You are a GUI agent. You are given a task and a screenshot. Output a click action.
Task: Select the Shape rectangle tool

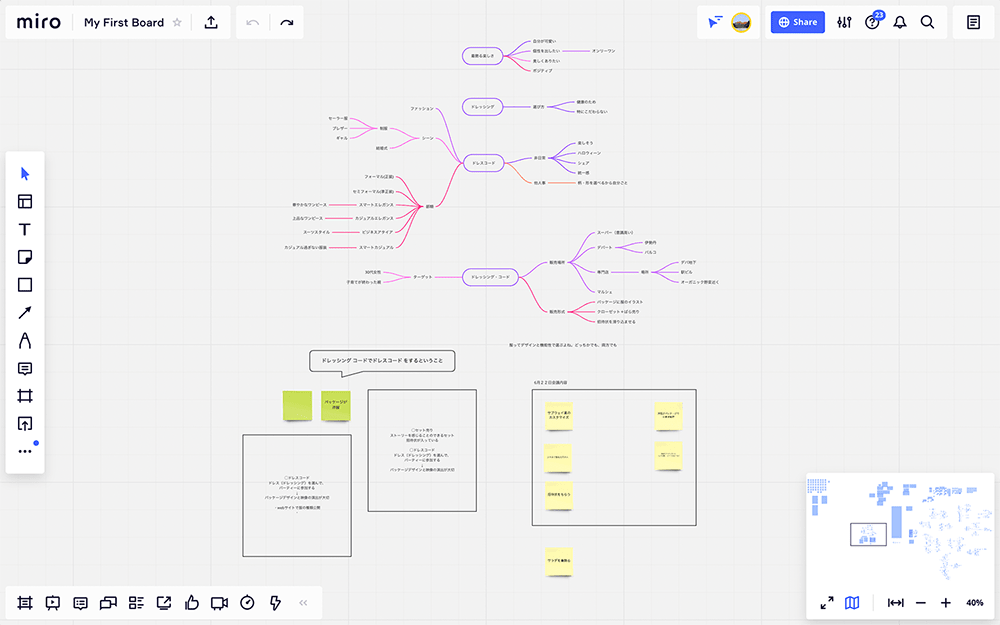[x=25, y=285]
